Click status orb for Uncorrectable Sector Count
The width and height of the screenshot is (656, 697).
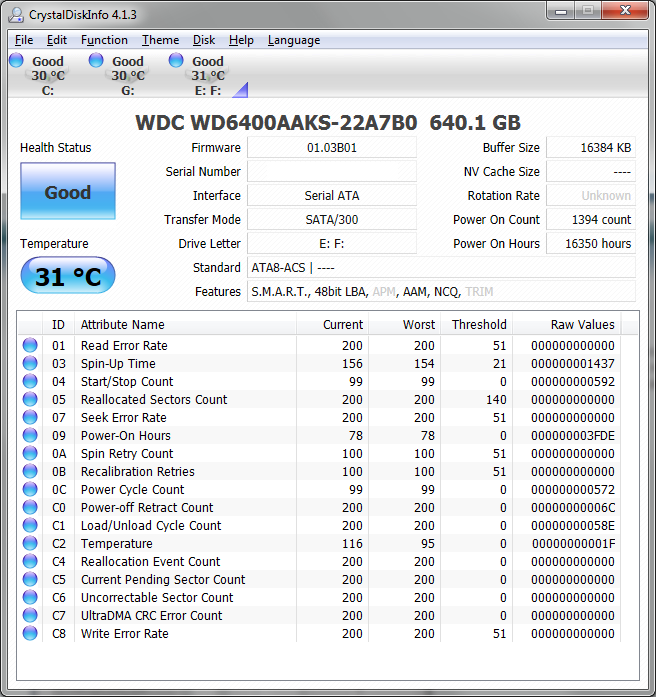(x=30, y=597)
